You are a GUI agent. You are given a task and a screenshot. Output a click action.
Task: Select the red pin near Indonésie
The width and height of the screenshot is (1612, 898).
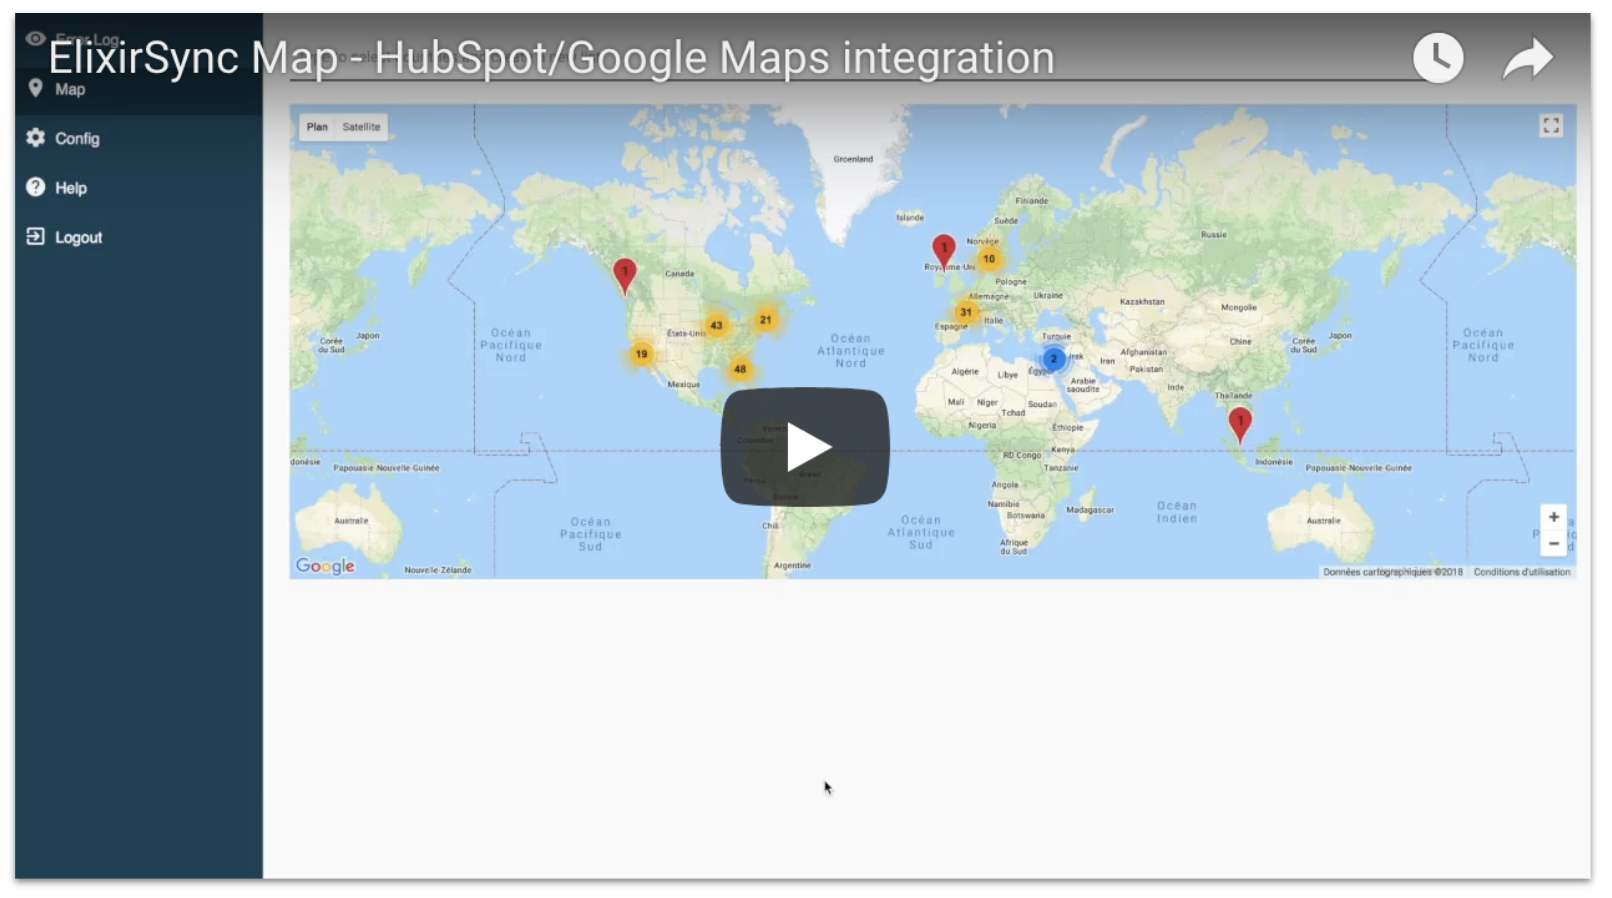[x=1240, y=424]
